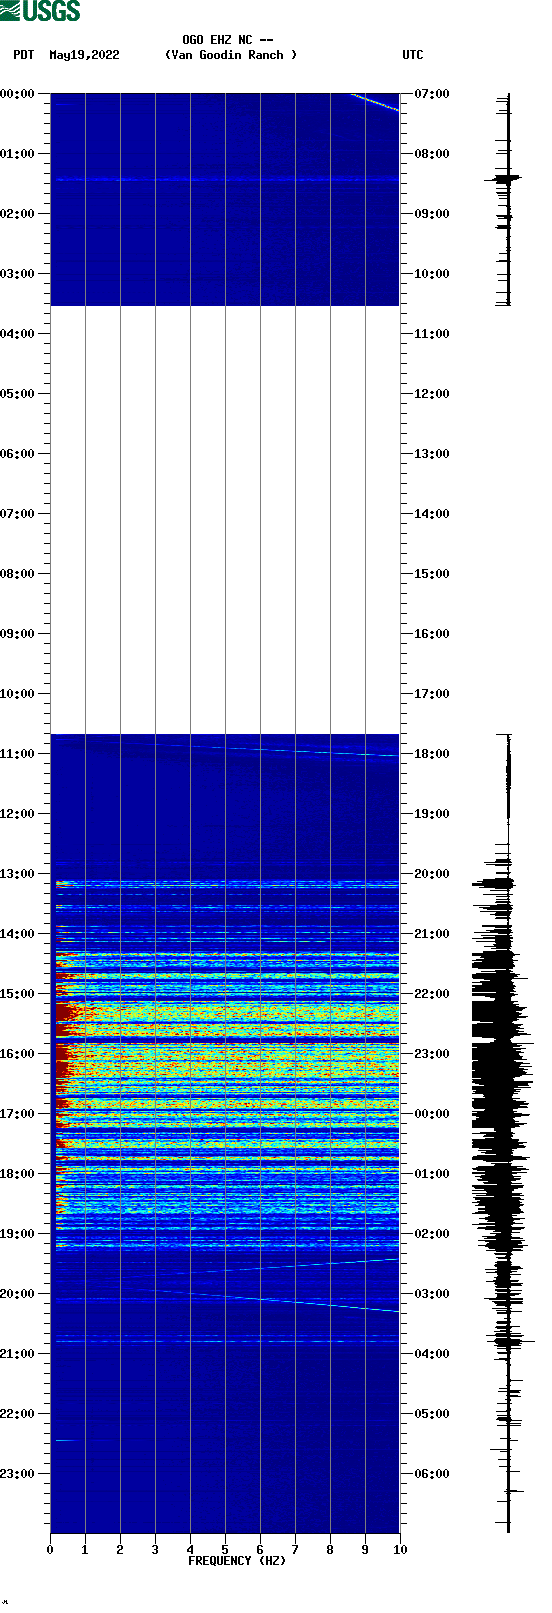The image size is (552, 1613).
Task: Click the 11:00 UTC time label
Action: [x=432, y=334]
